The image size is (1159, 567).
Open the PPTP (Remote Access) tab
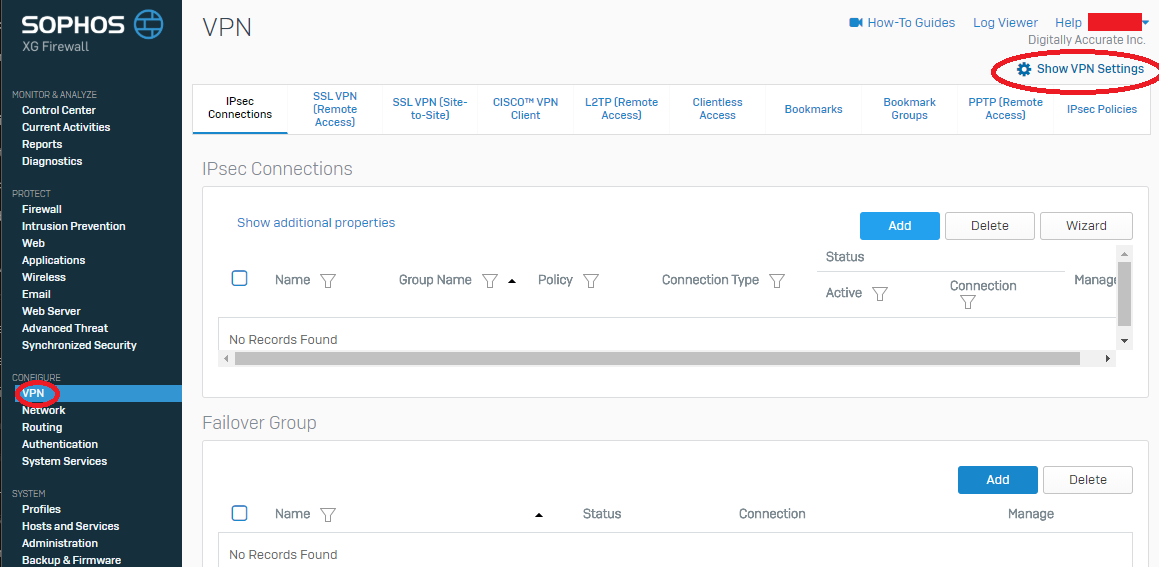pos(1005,109)
